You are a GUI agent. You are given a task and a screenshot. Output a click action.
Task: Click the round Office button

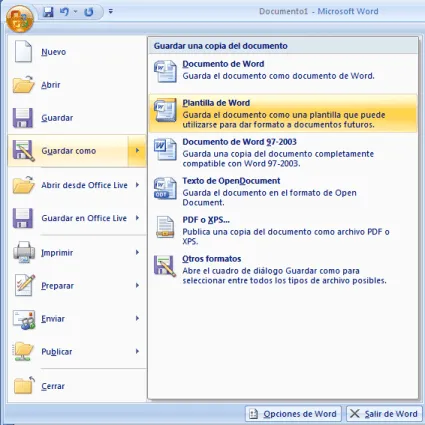20,19
